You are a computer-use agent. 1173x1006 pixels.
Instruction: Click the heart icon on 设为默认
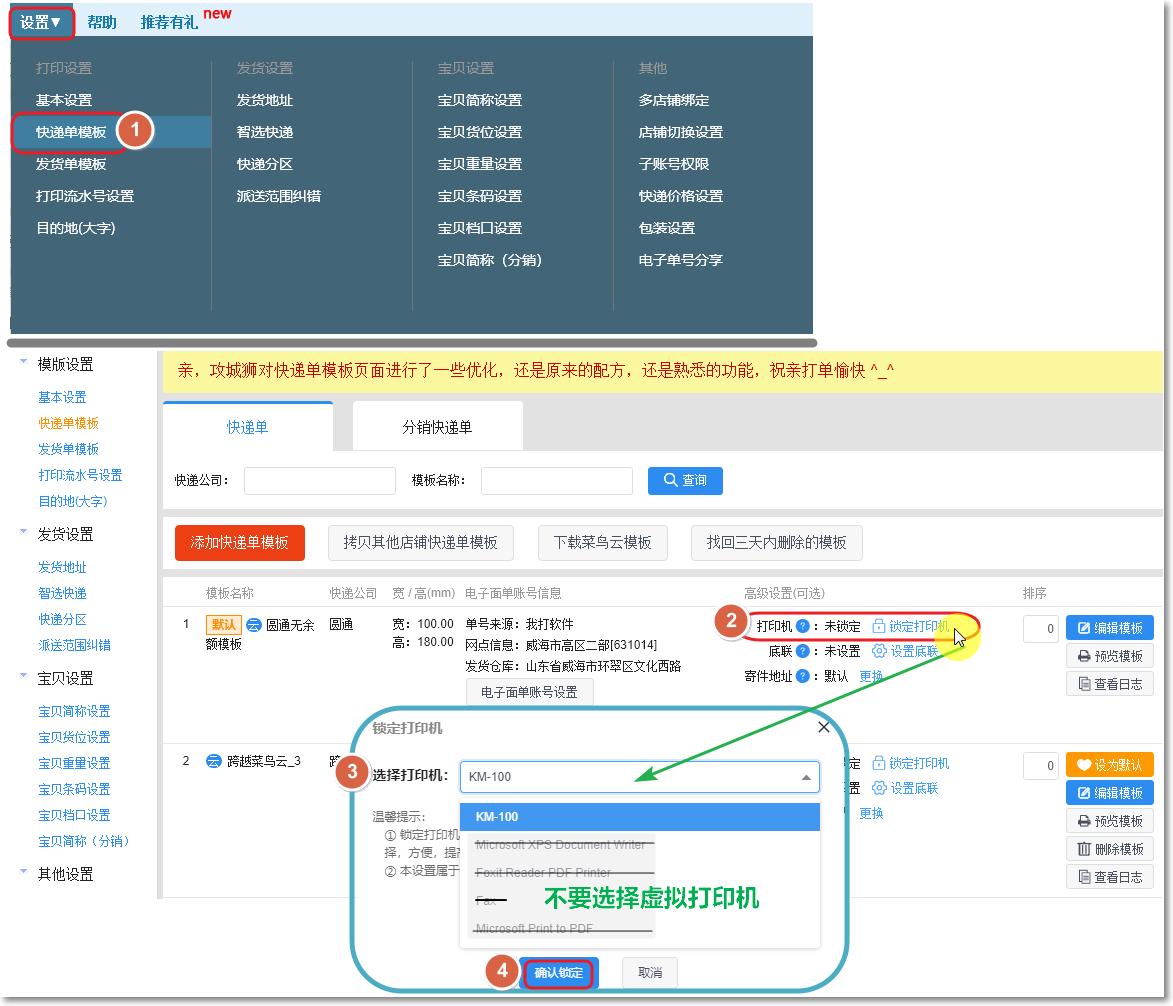pos(1084,765)
